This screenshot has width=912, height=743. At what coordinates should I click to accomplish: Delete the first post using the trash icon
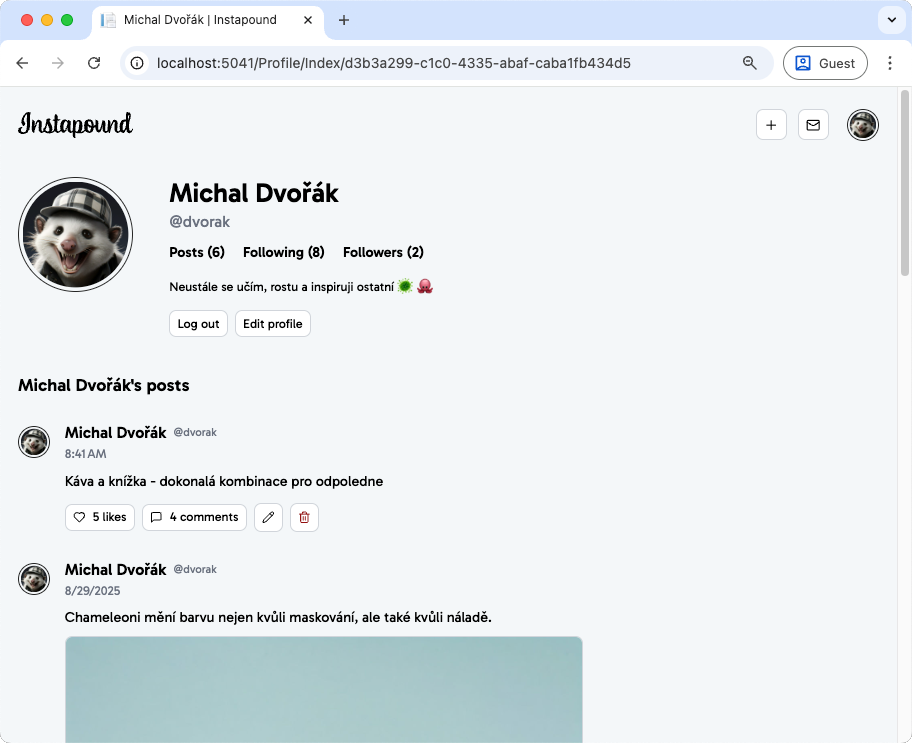point(304,517)
